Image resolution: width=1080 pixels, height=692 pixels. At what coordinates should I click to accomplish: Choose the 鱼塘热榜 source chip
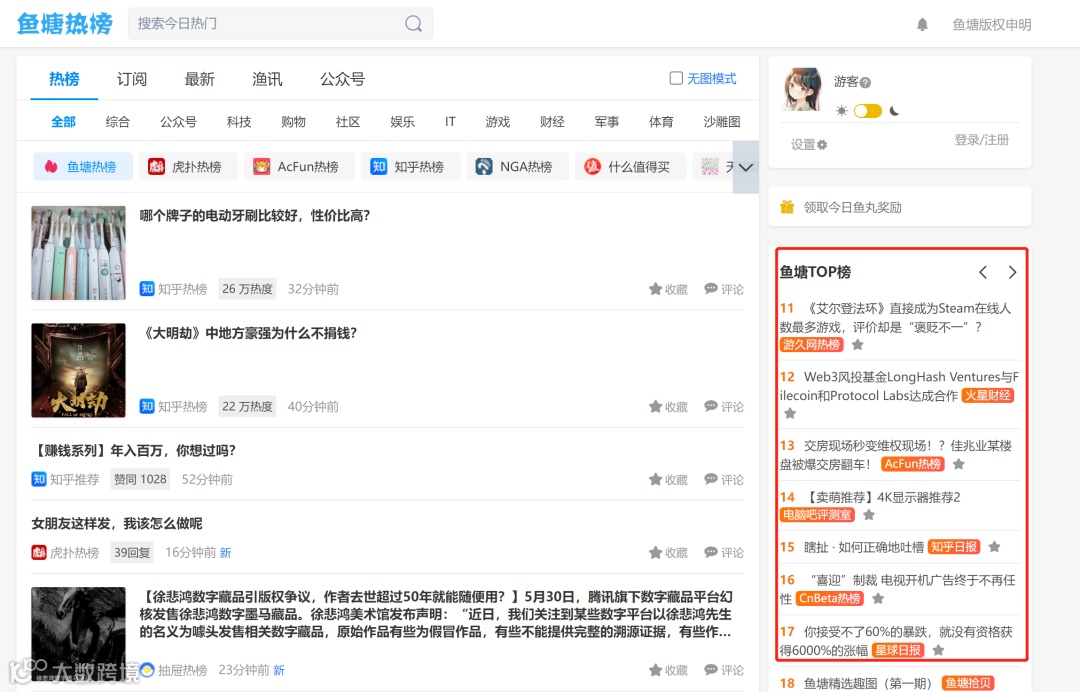[83, 167]
